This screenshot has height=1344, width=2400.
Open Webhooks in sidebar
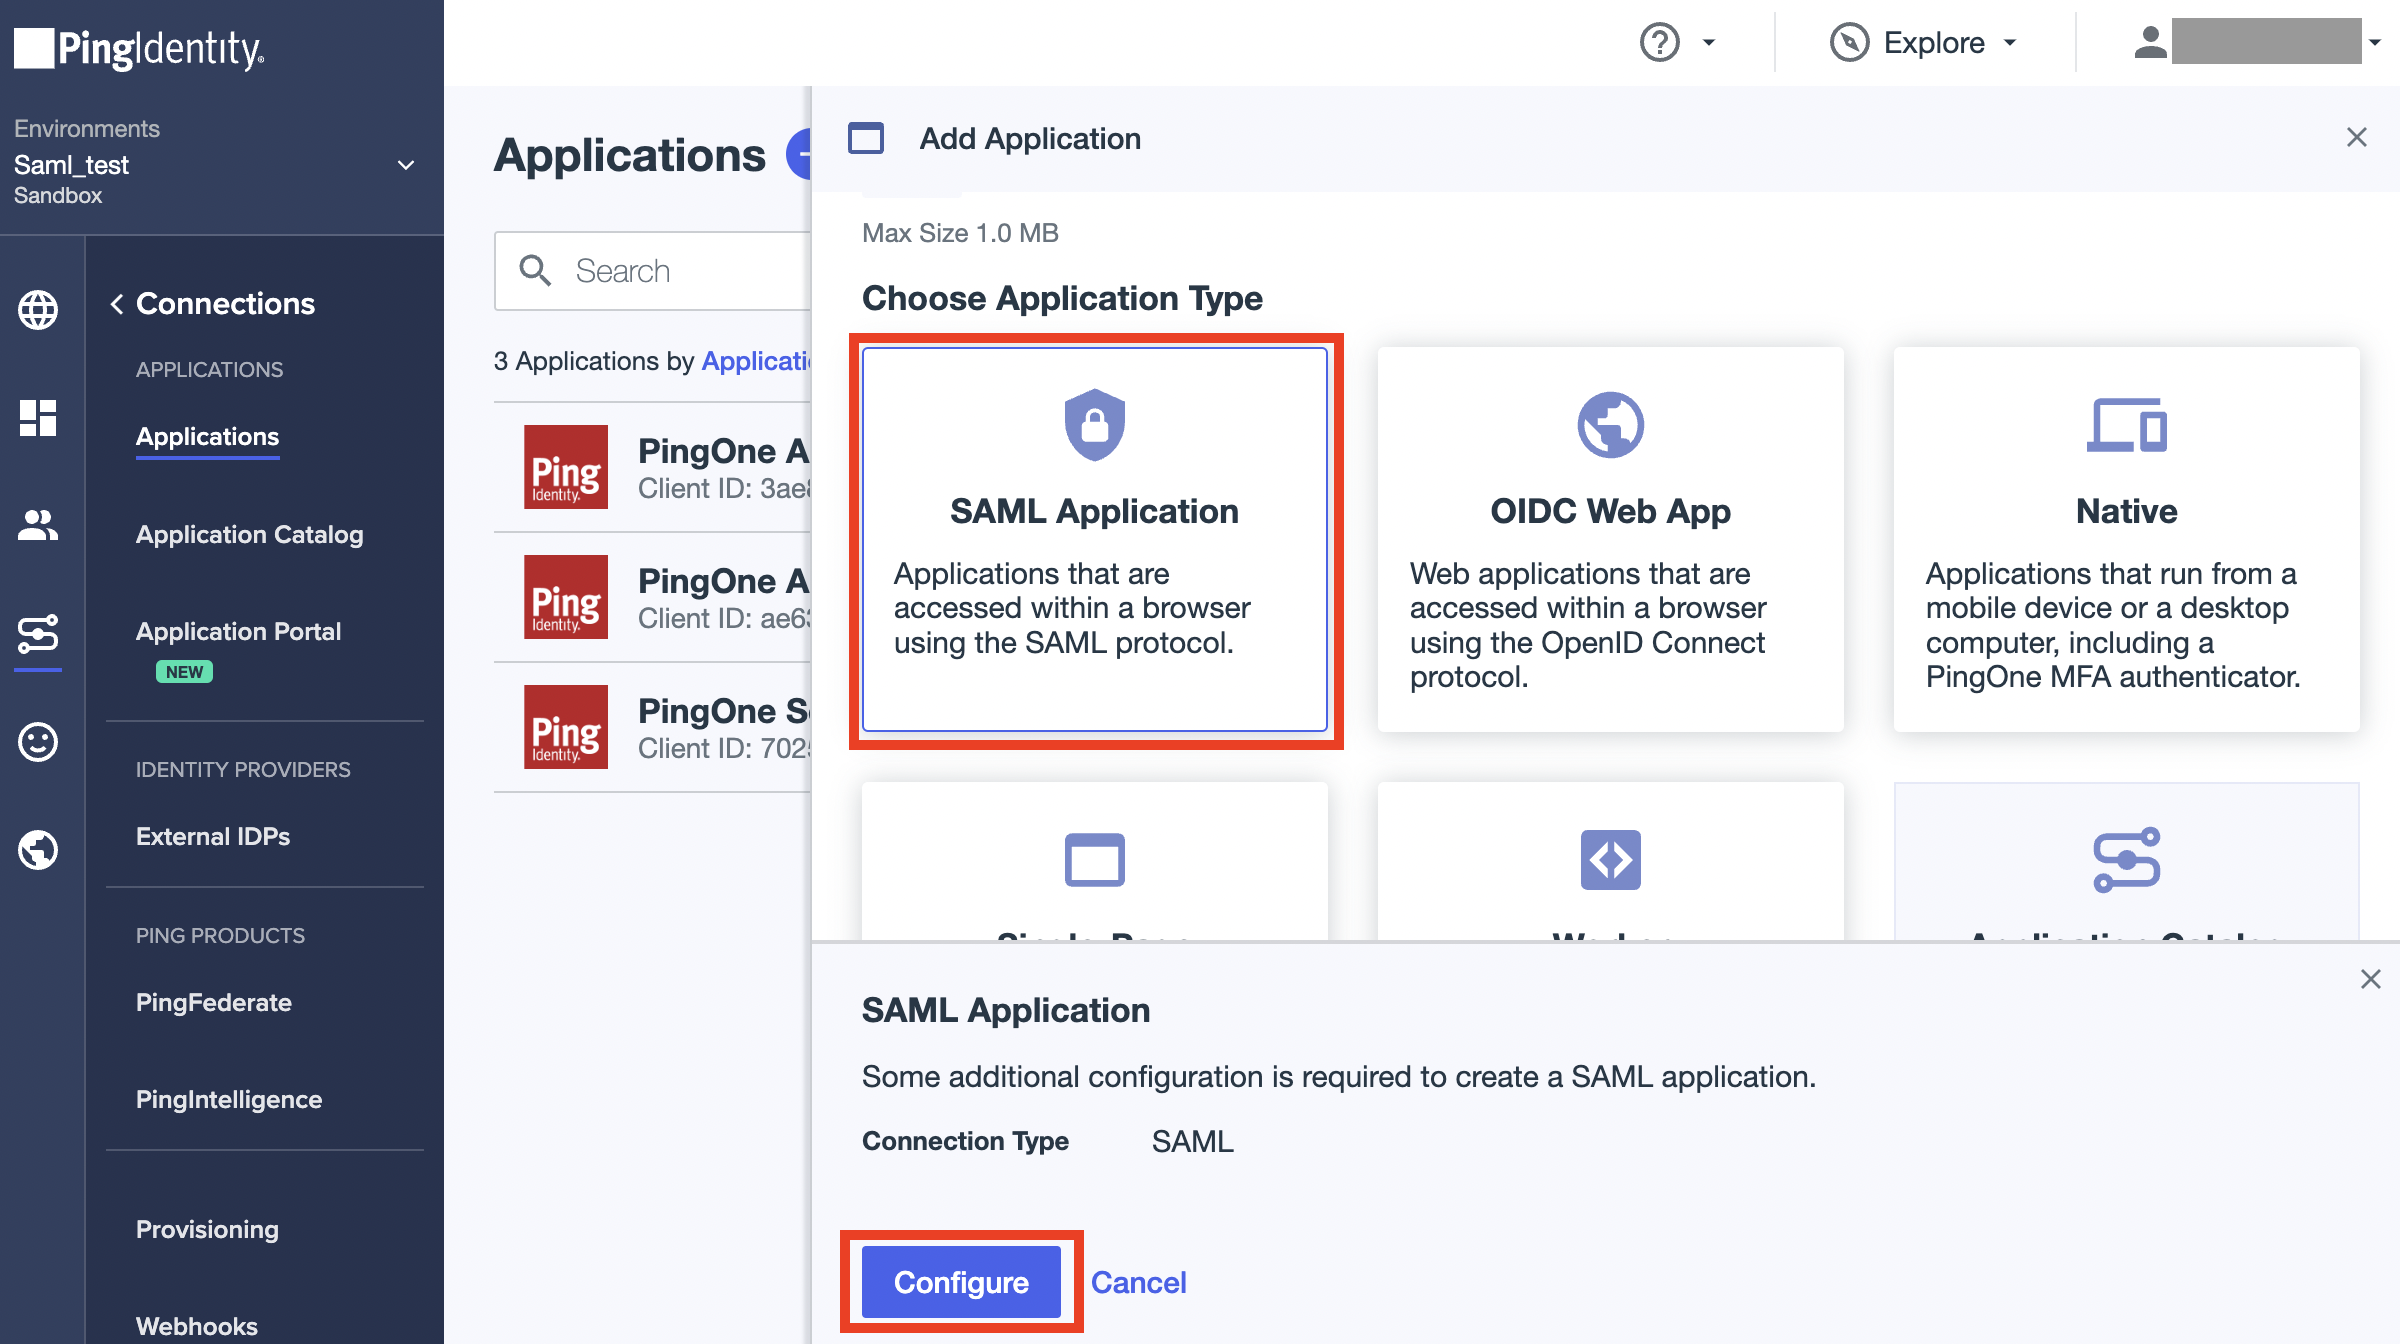pos(197,1327)
